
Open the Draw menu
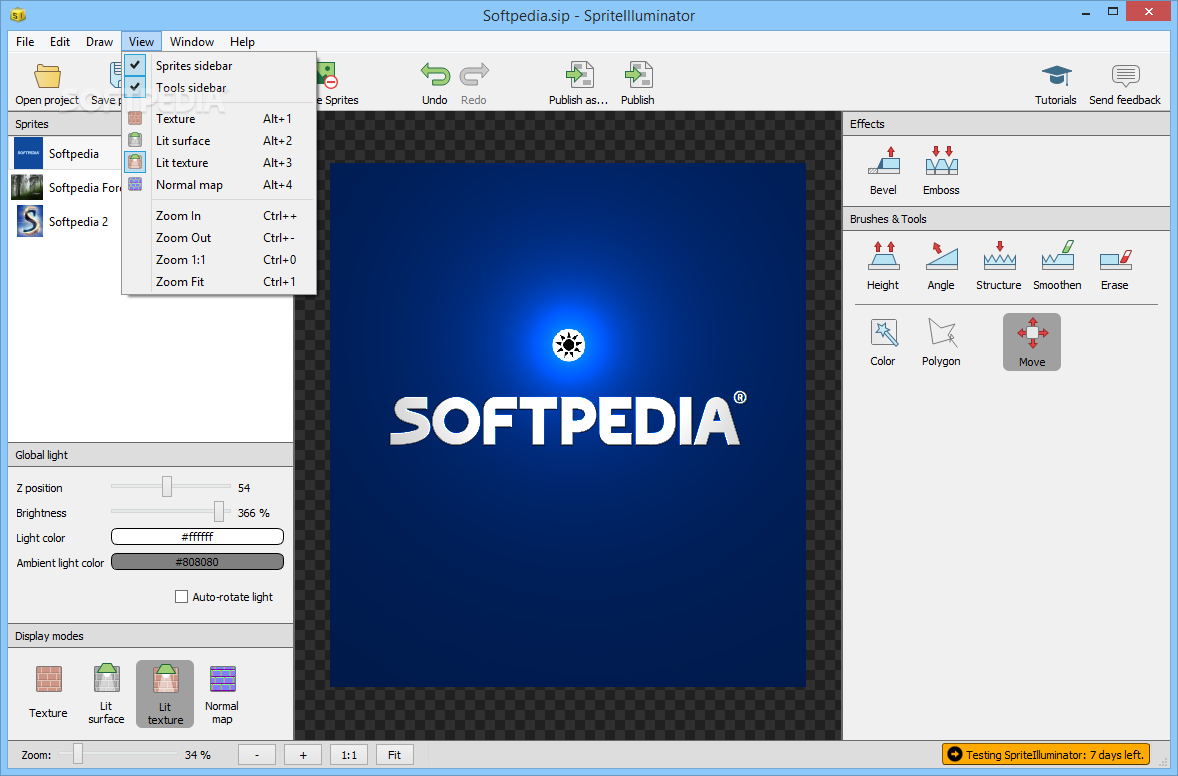click(x=99, y=41)
